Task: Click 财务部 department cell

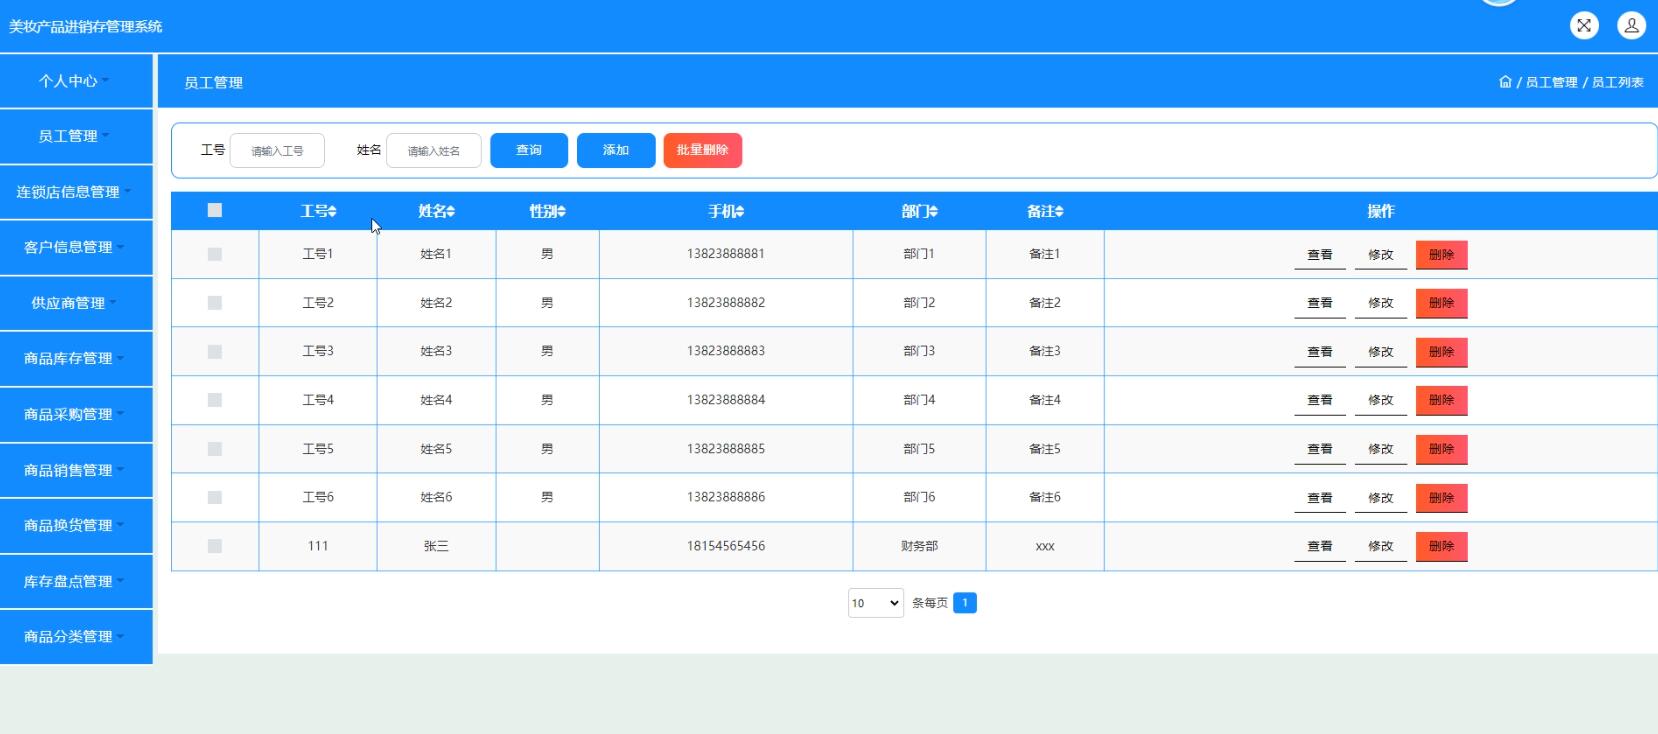Action: (x=919, y=546)
